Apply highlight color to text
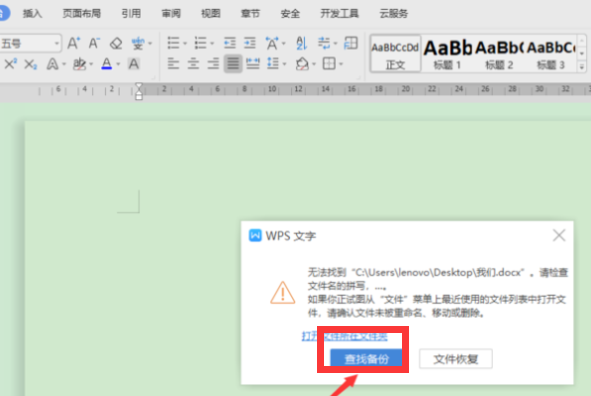Image resolution: width=591 pixels, height=396 pixels. tap(80, 64)
